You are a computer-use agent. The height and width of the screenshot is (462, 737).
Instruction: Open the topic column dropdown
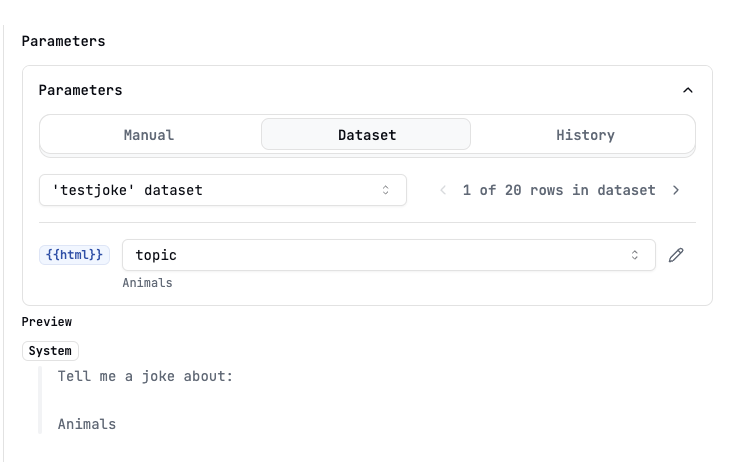click(389, 255)
